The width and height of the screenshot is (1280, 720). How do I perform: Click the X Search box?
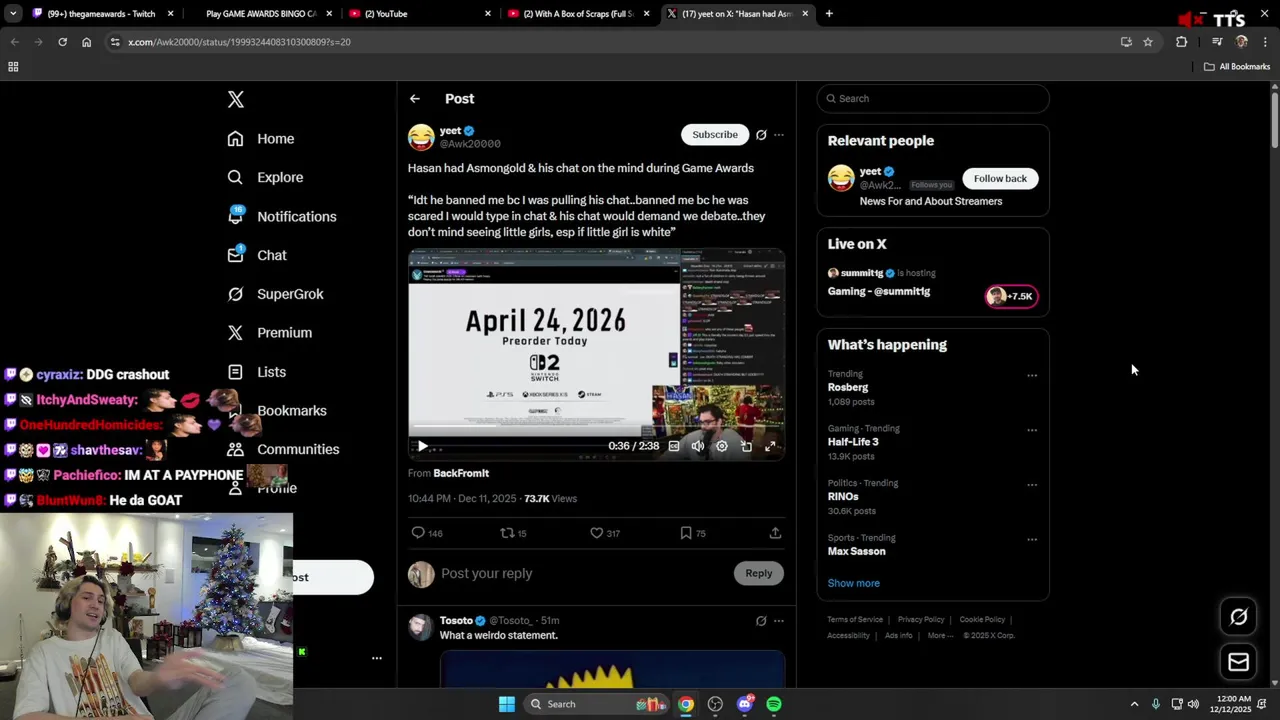point(933,98)
